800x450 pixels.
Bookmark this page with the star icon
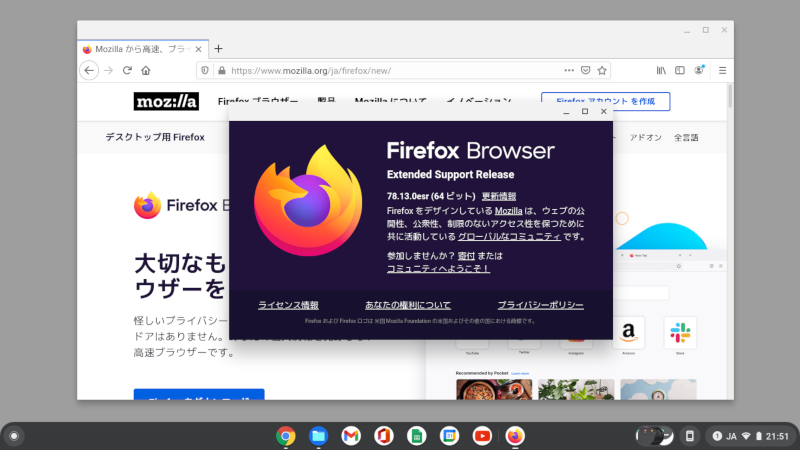click(602, 70)
